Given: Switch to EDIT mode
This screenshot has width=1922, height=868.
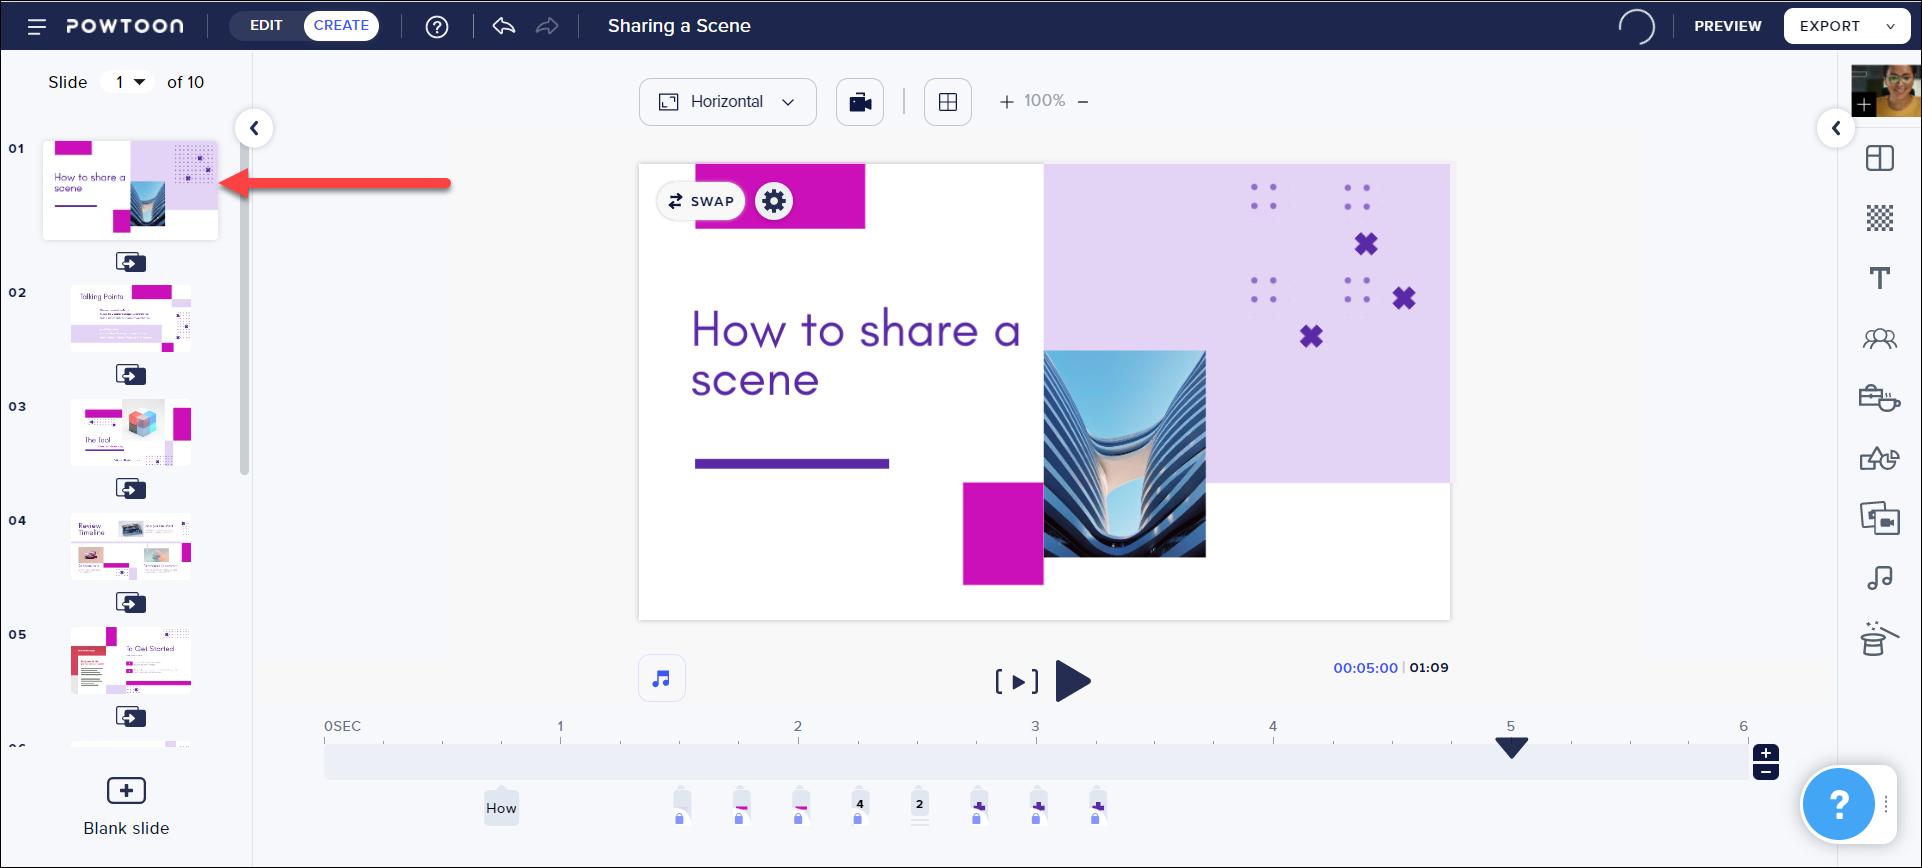Looking at the screenshot, I should point(266,26).
